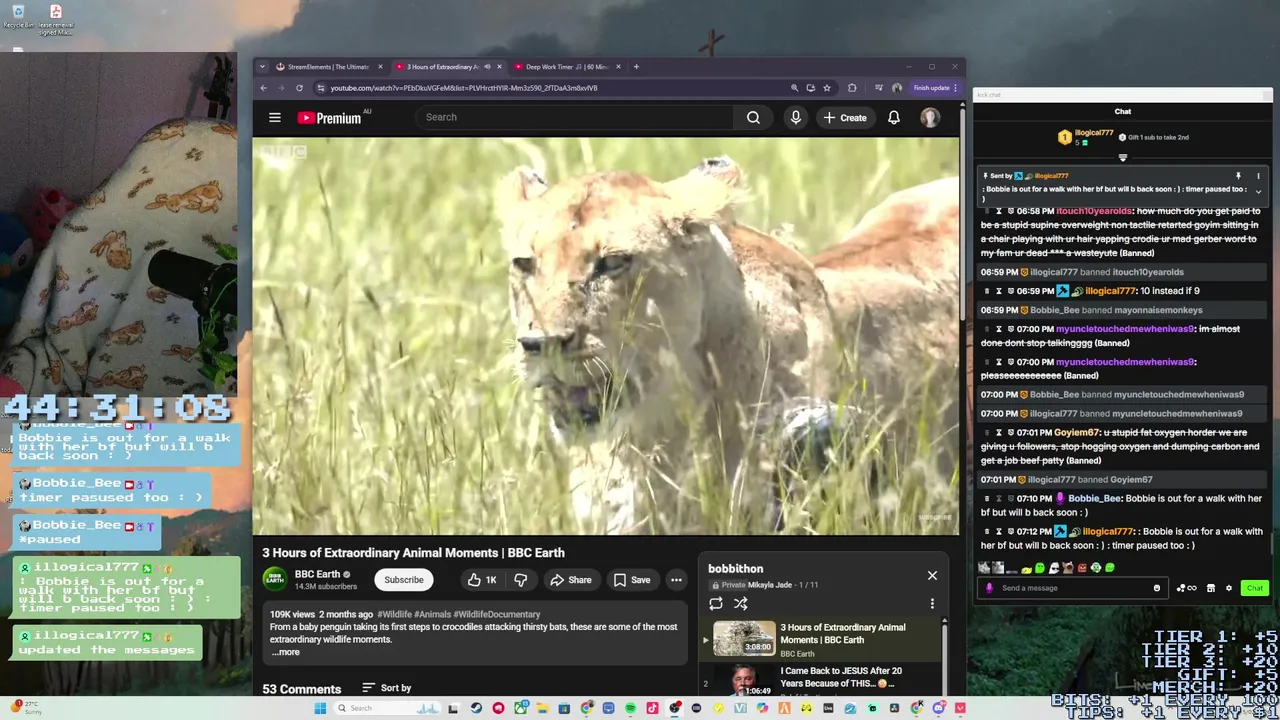Open chat settings gear icon
The height and width of the screenshot is (720, 1280).
(x=1229, y=588)
